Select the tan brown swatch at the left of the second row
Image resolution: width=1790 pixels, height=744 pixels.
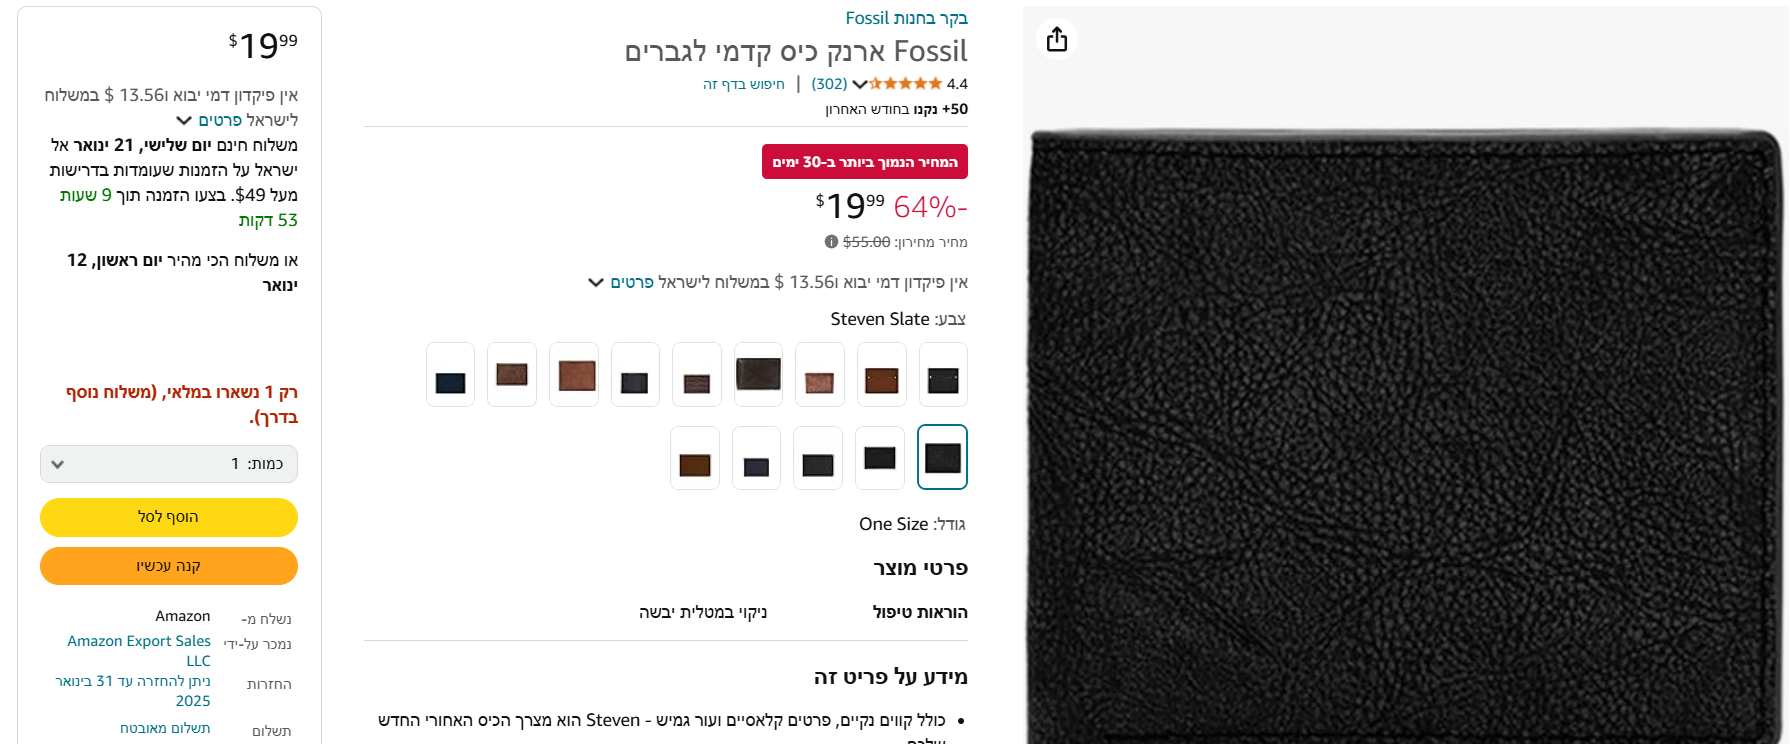[695, 458]
